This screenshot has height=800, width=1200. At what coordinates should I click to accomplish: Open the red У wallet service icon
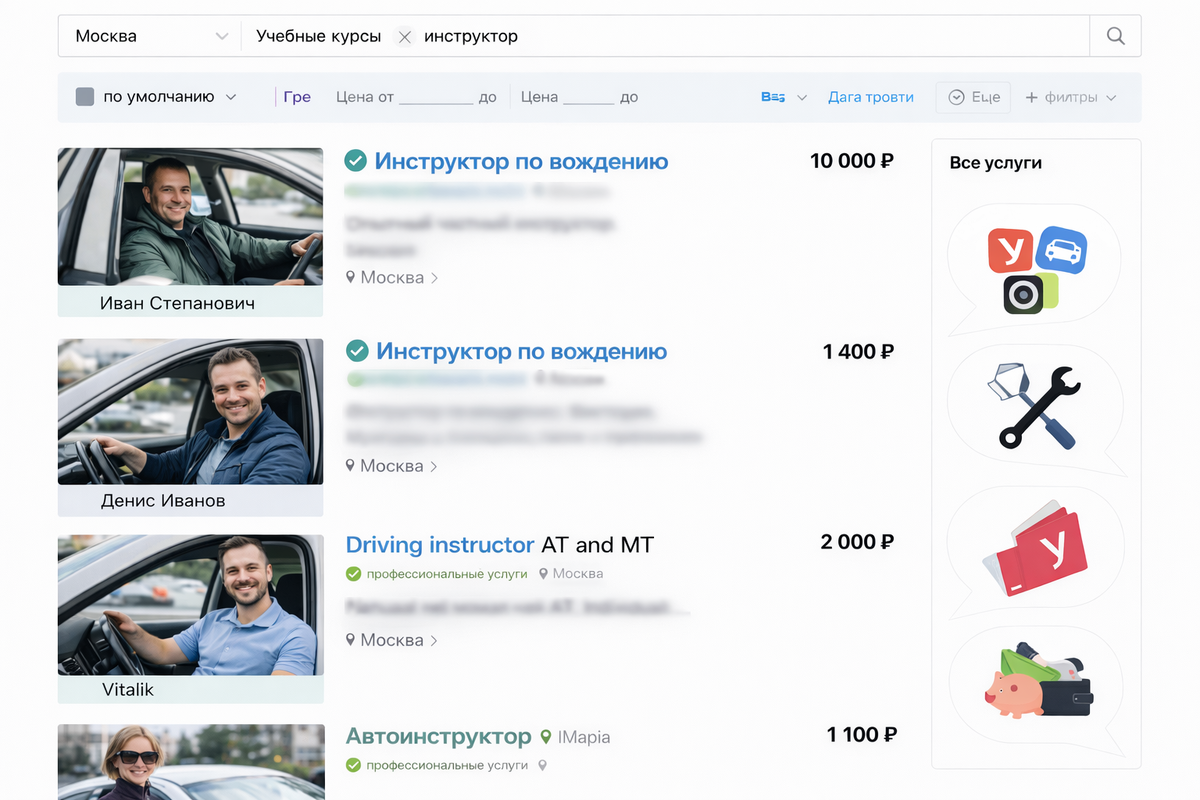coord(1035,549)
